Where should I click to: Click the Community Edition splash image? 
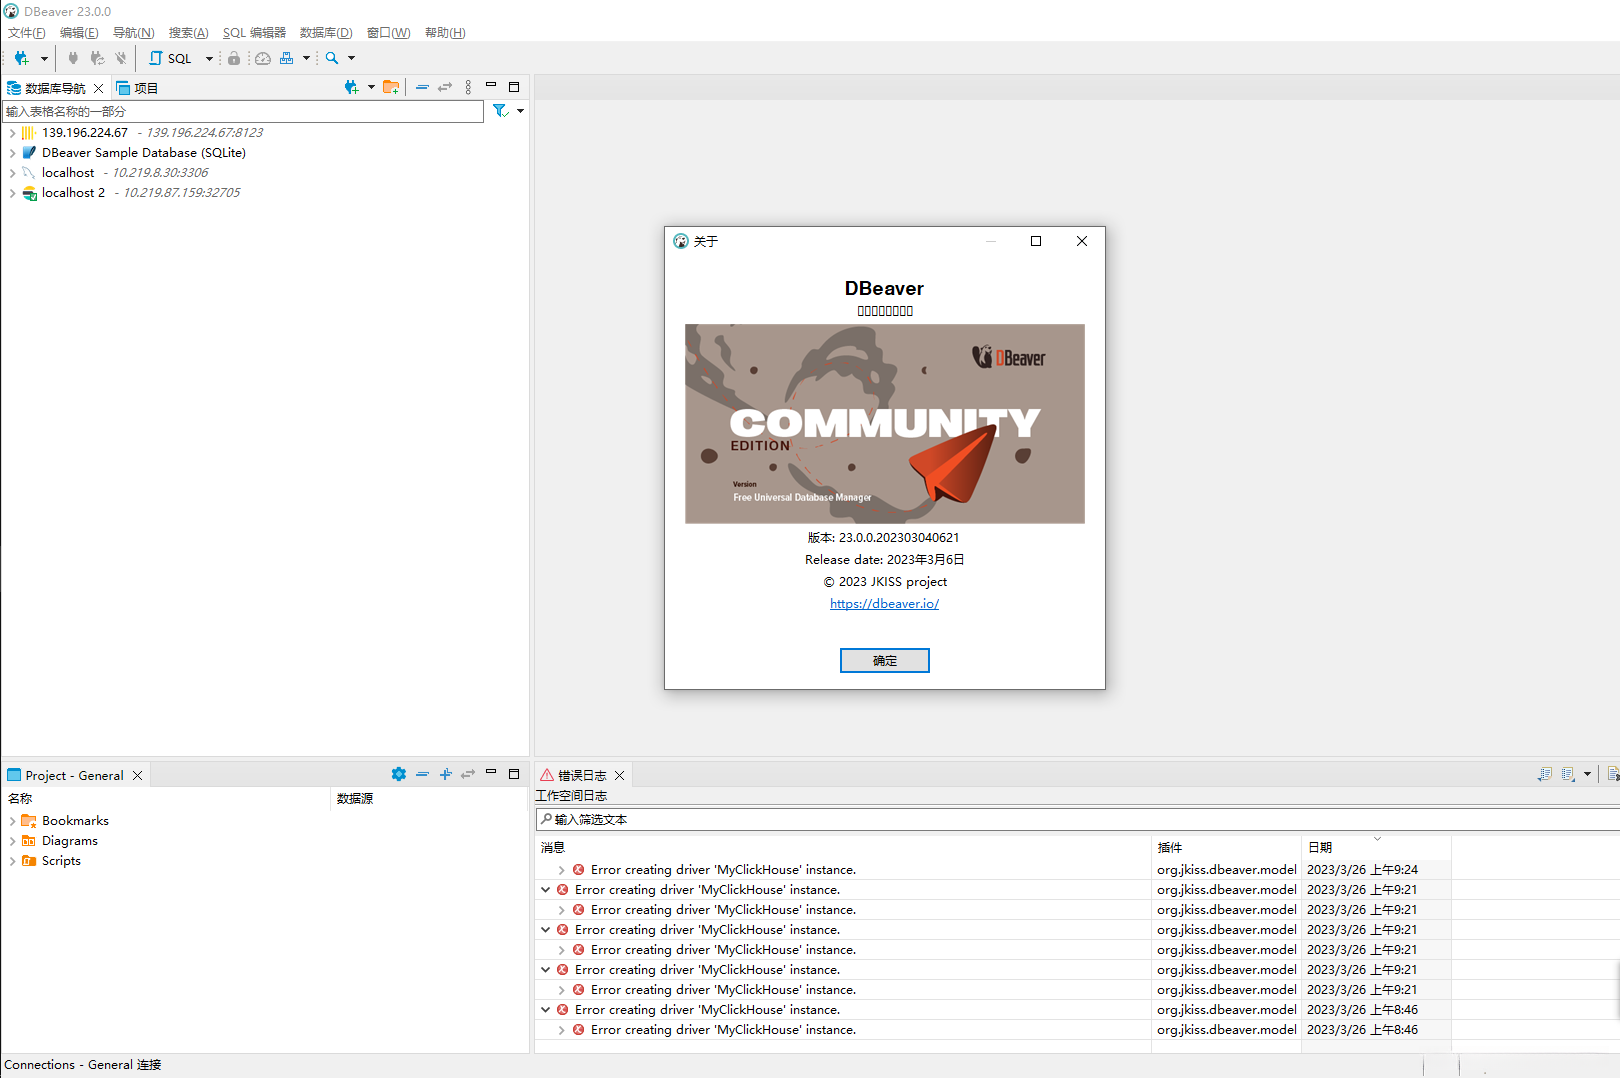pos(885,424)
